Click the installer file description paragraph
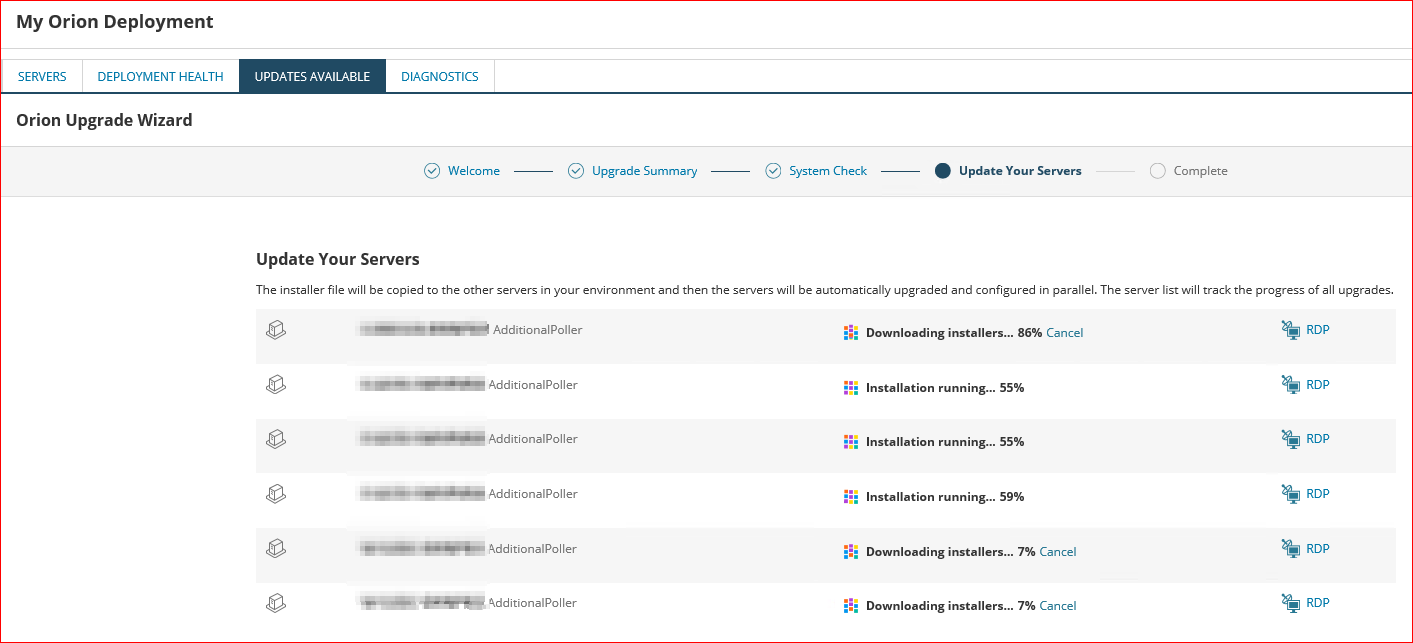1413x643 pixels. point(825,290)
